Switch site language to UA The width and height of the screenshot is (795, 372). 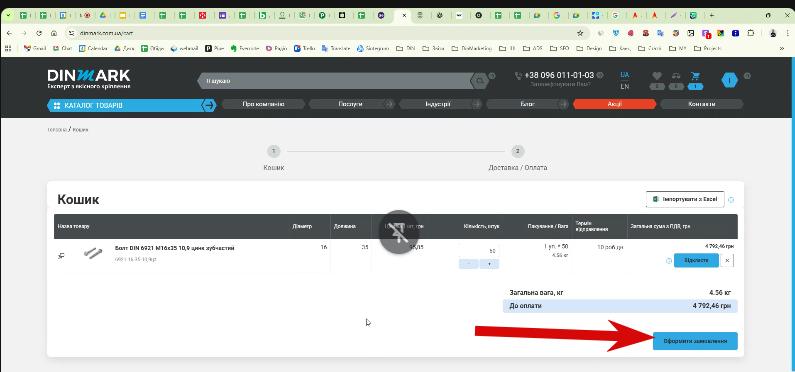pyautogui.click(x=625, y=75)
